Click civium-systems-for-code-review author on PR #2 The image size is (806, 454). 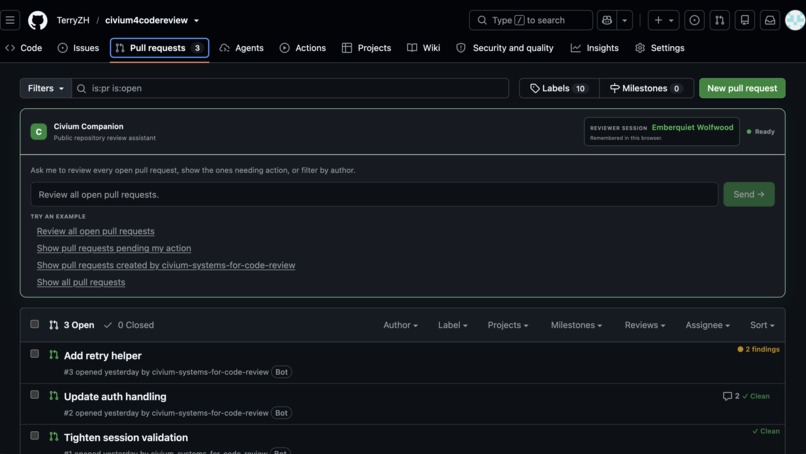pyautogui.click(x=210, y=413)
